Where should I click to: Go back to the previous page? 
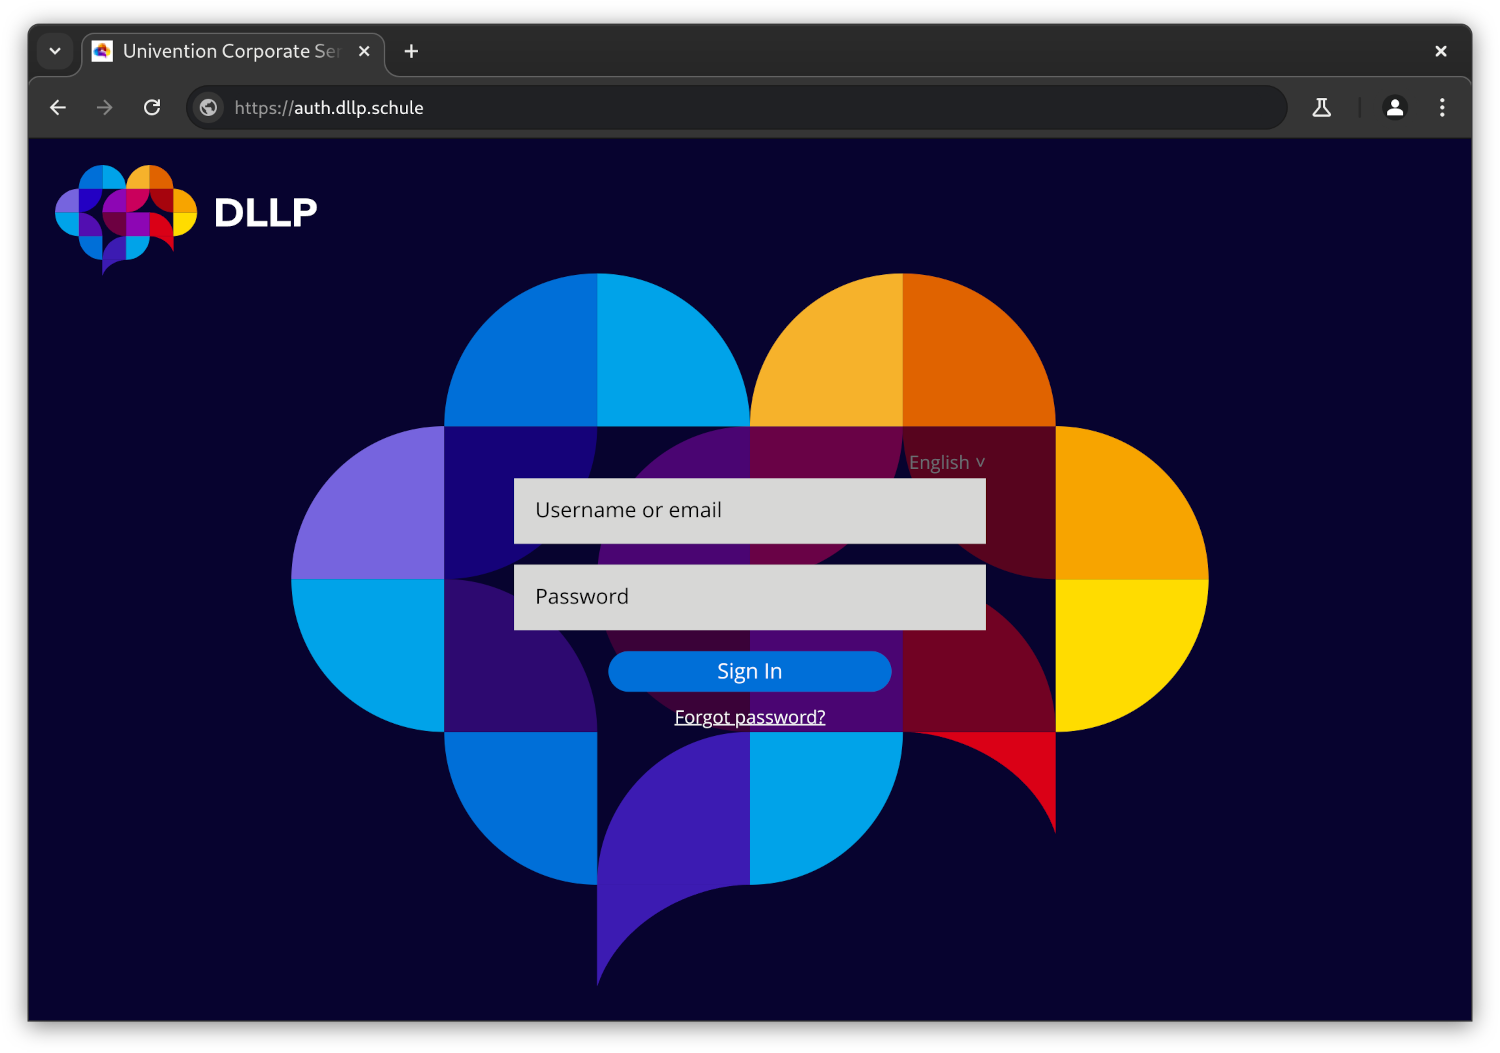click(58, 107)
